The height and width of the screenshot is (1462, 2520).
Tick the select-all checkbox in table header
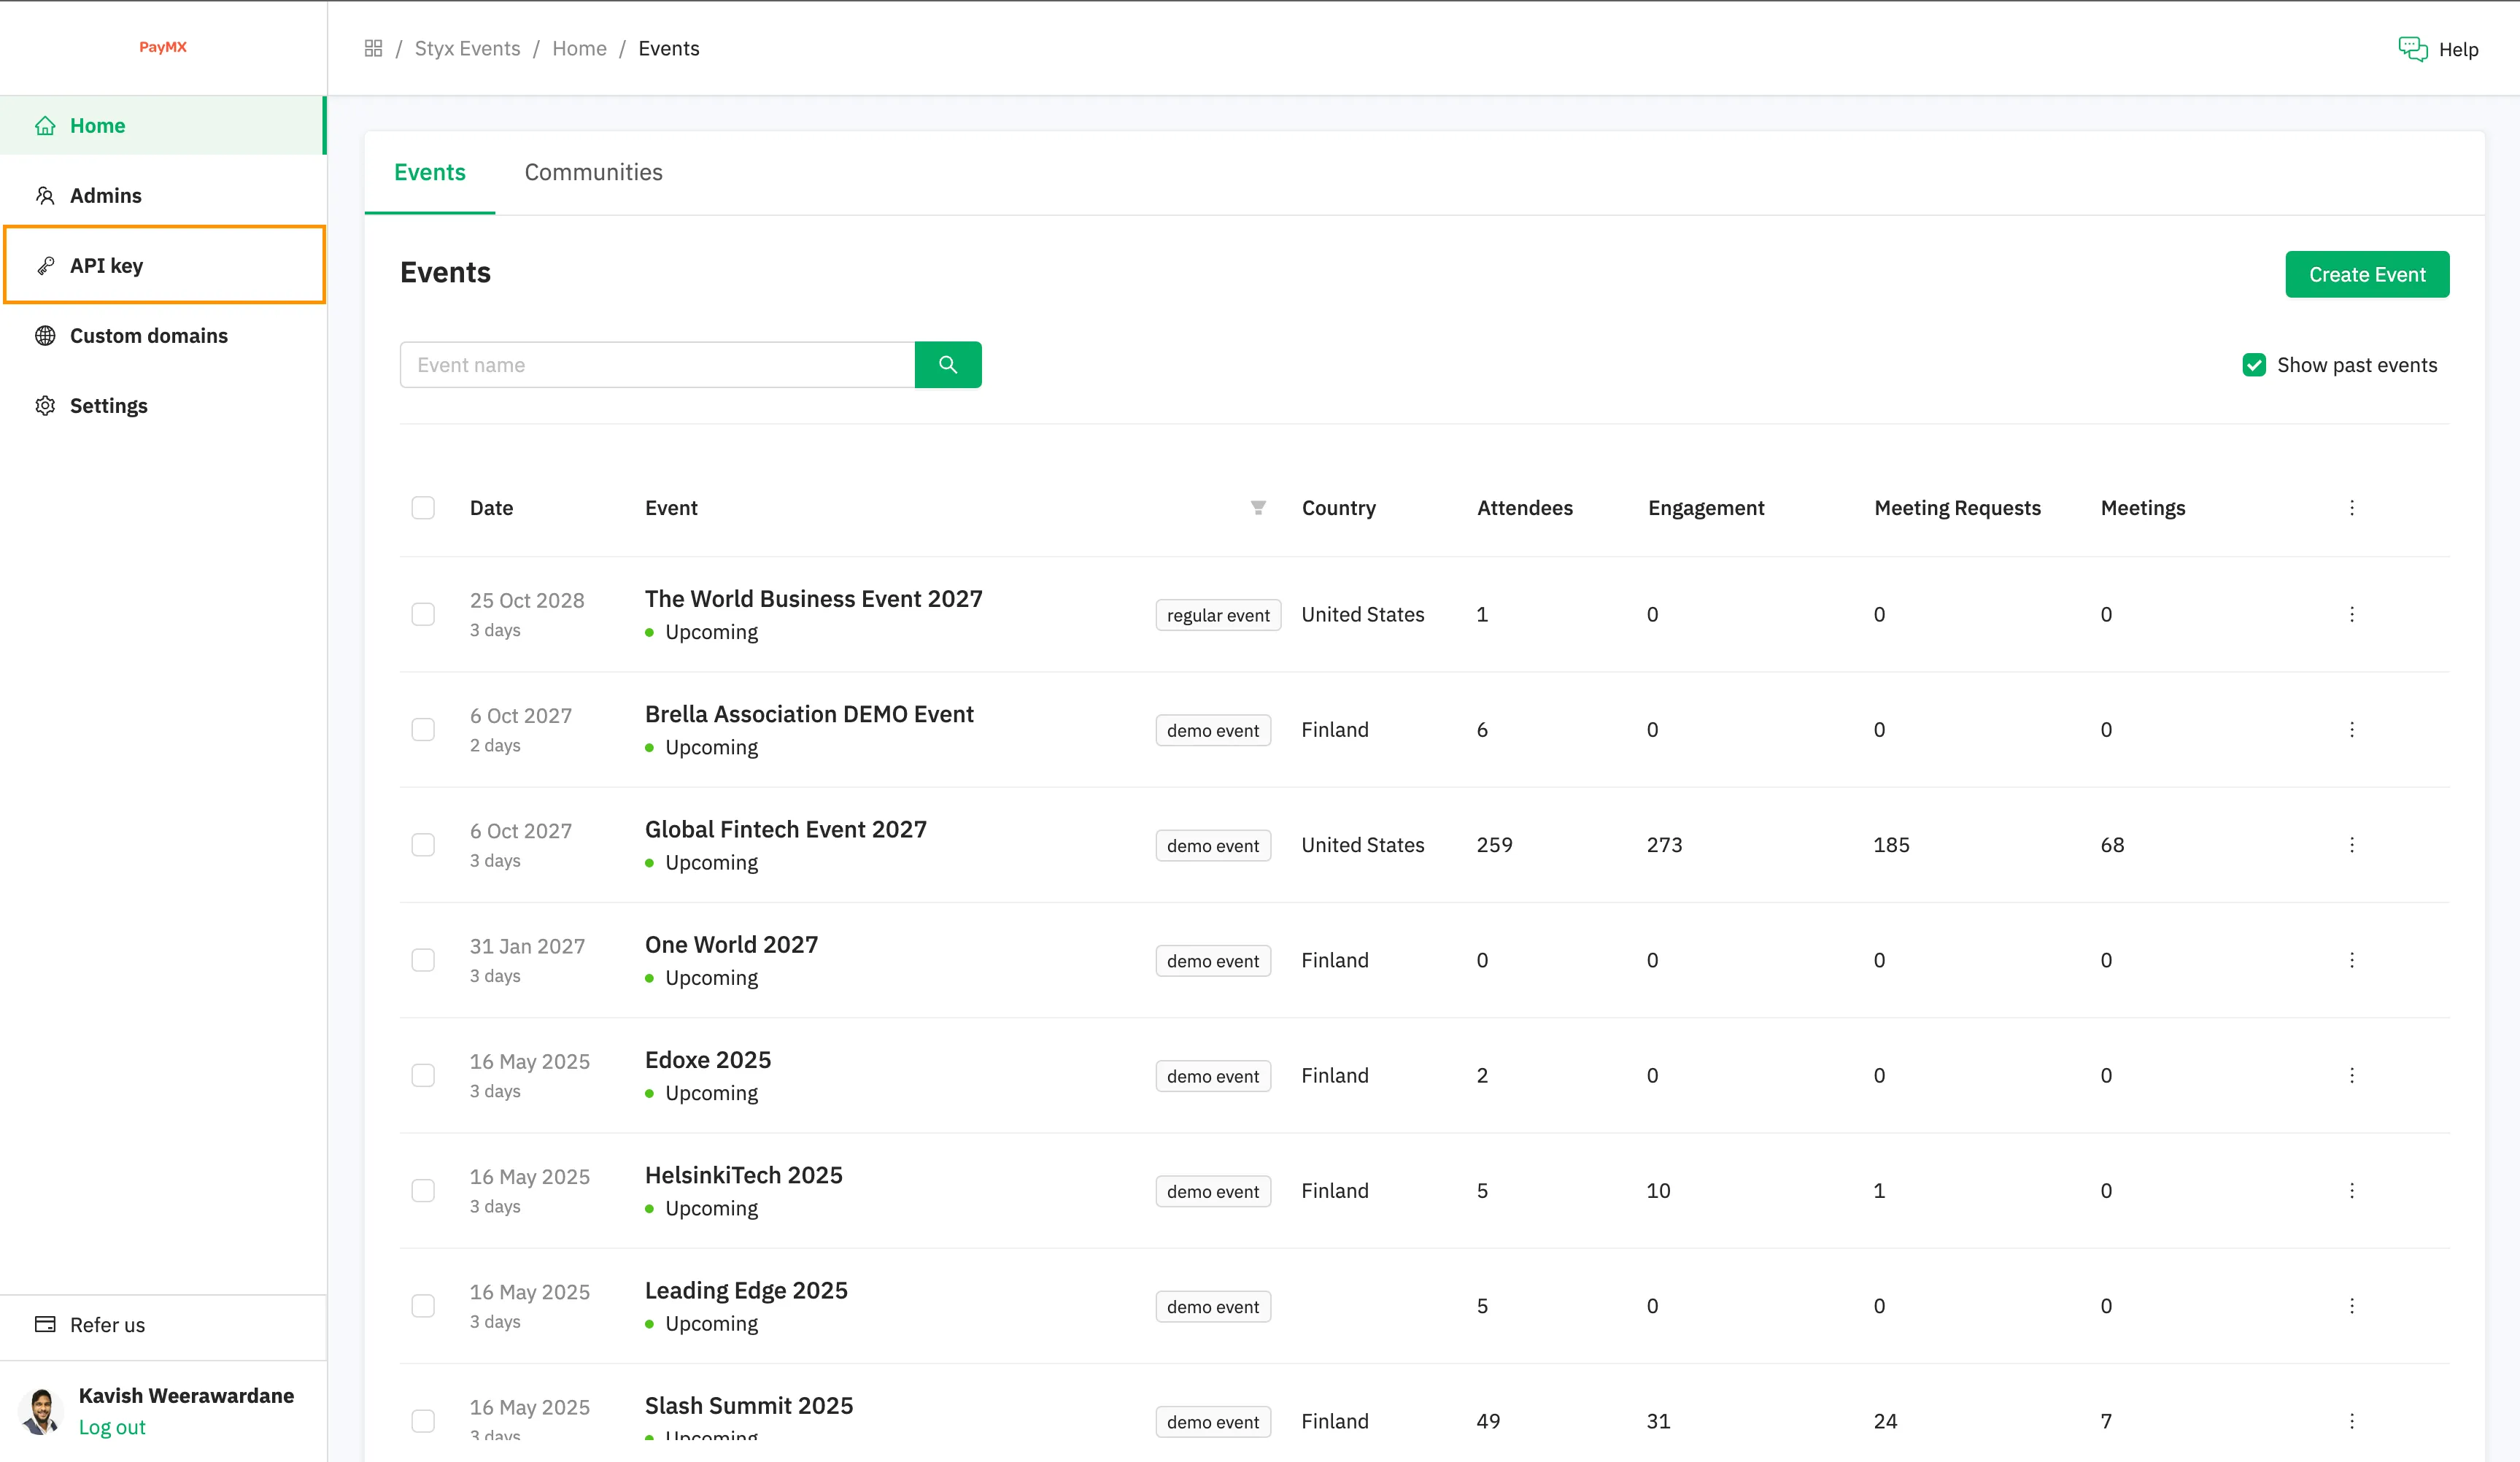423,508
